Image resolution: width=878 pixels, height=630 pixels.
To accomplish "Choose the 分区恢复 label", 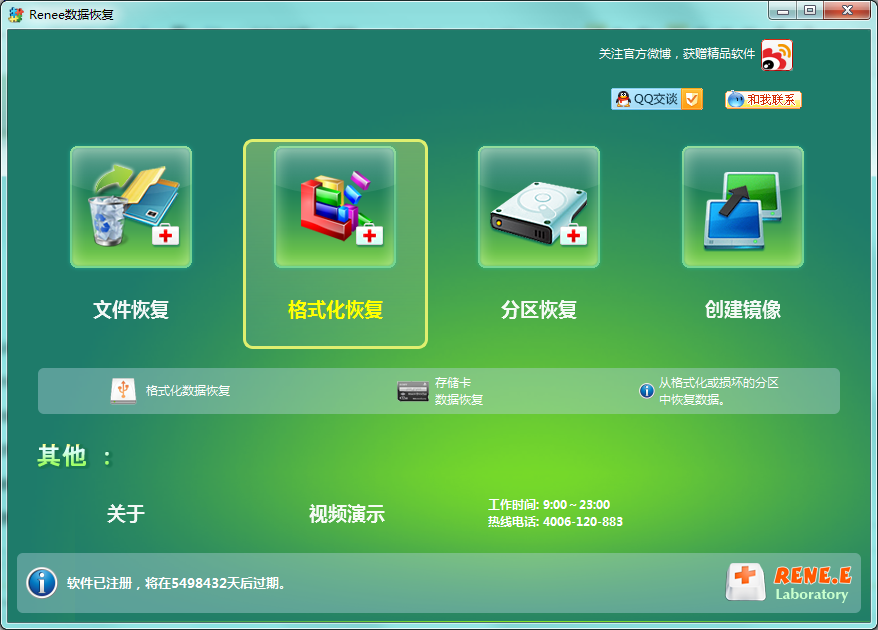I will (539, 310).
